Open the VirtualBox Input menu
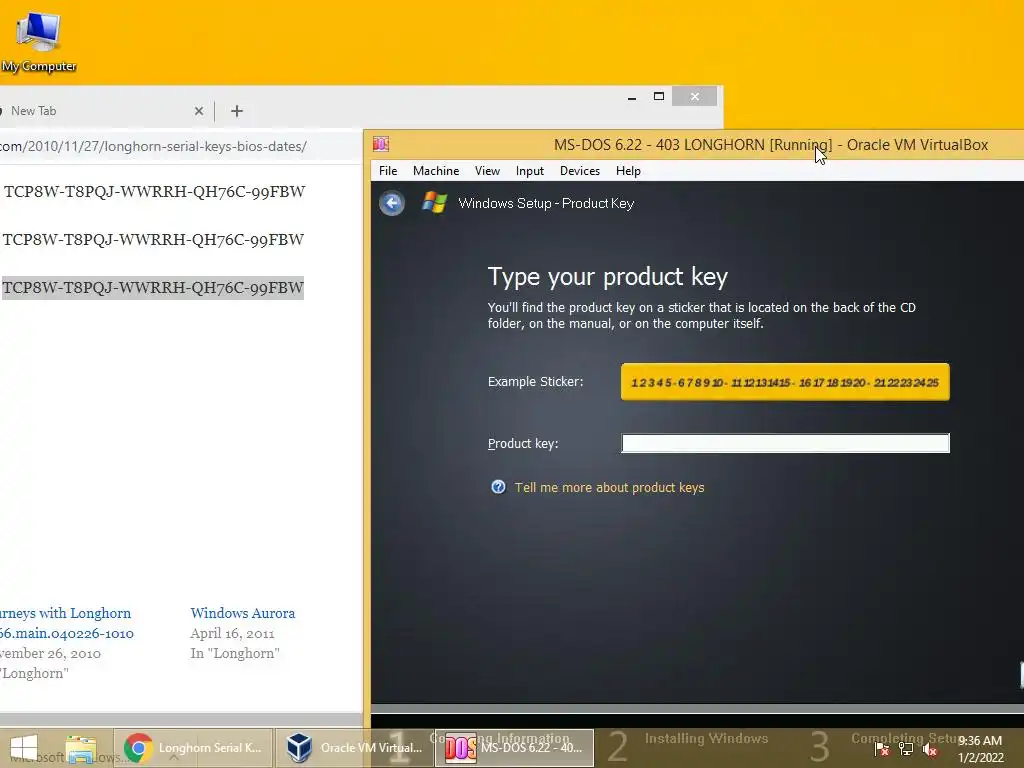Image resolution: width=1024 pixels, height=768 pixels. (x=530, y=170)
